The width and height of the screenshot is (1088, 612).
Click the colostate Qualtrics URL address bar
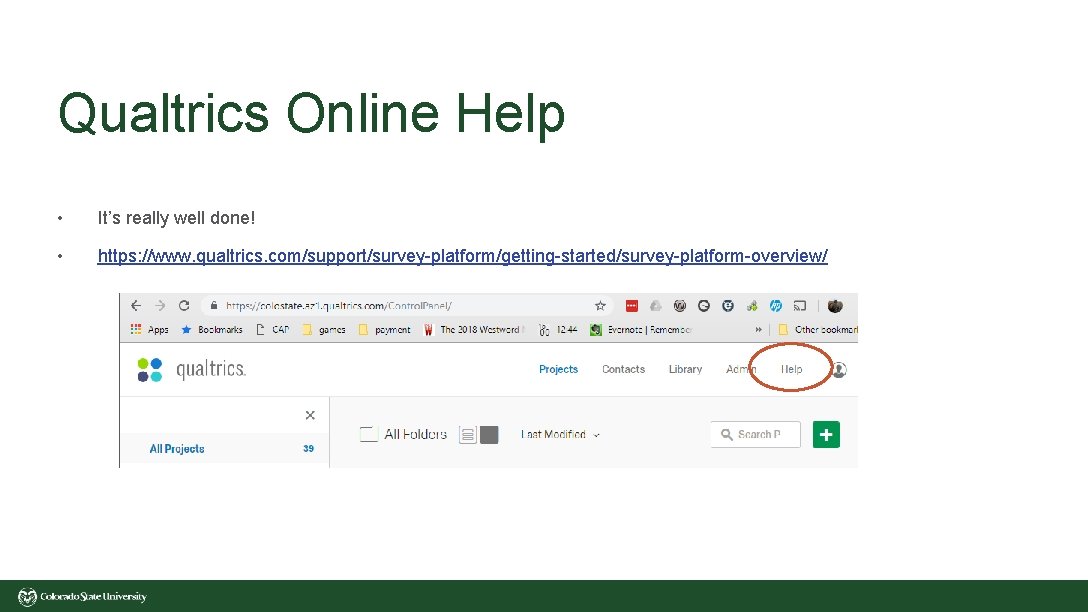click(407, 305)
